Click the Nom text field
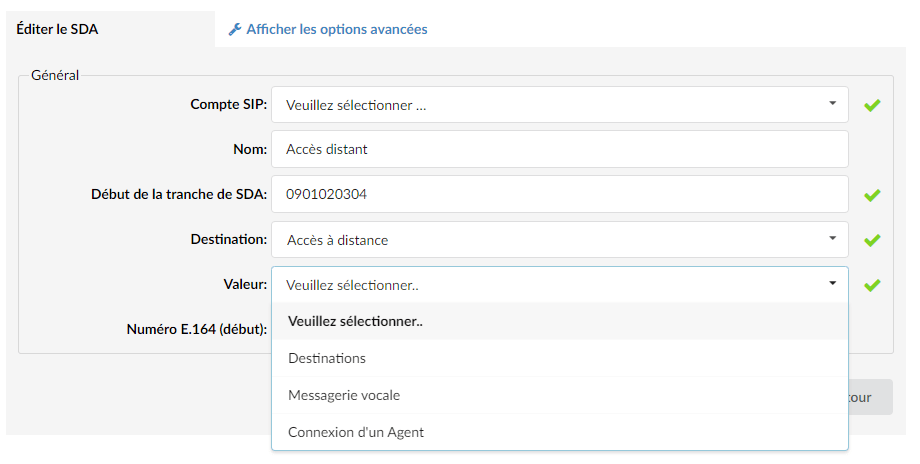920x464 pixels. (x=560, y=149)
